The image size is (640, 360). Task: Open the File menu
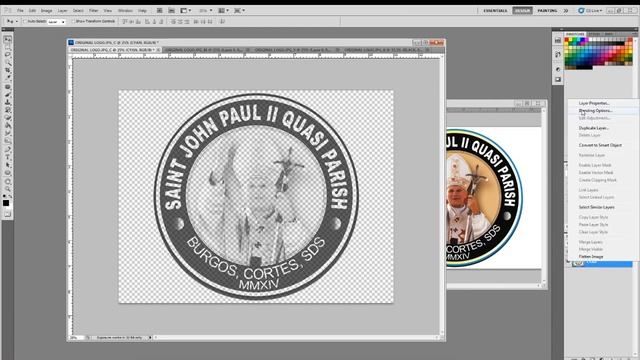20,10
